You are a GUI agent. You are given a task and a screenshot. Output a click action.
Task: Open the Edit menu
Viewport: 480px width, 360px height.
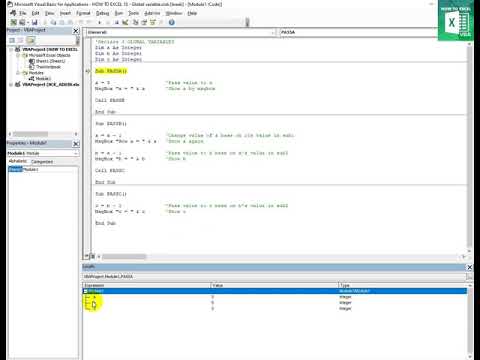(35, 13)
